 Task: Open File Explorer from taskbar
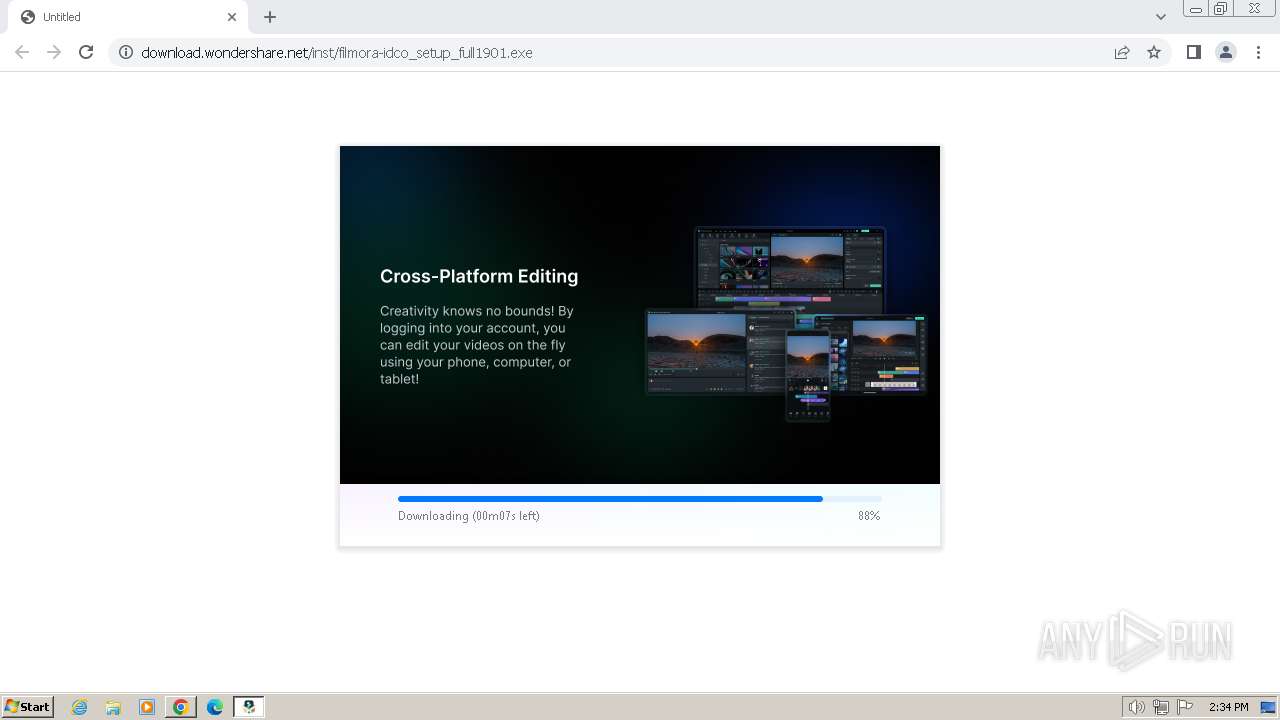pos(113,707)
